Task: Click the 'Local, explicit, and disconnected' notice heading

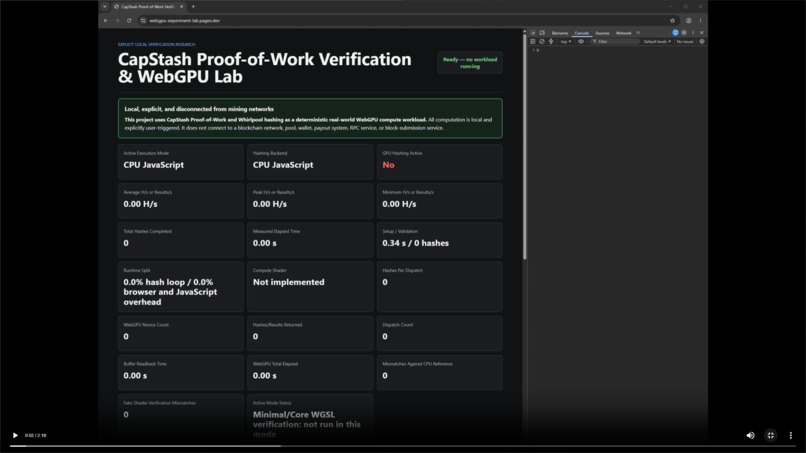Action: [199, 109]
